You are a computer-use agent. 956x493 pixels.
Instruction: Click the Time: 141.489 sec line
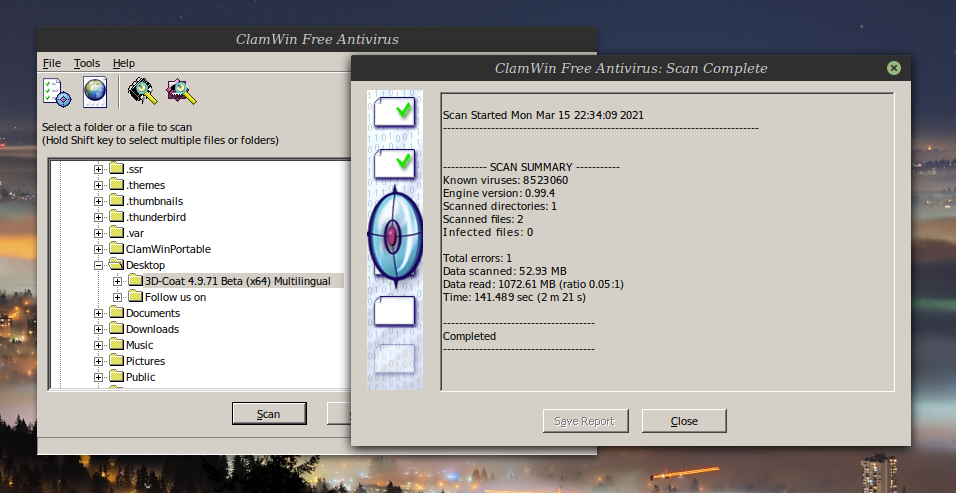[x=514, y=297]
